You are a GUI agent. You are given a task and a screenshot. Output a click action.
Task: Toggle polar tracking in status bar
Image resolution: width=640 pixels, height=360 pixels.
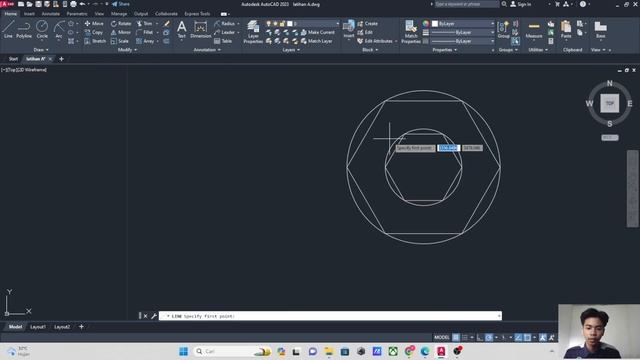click(489, 338)
